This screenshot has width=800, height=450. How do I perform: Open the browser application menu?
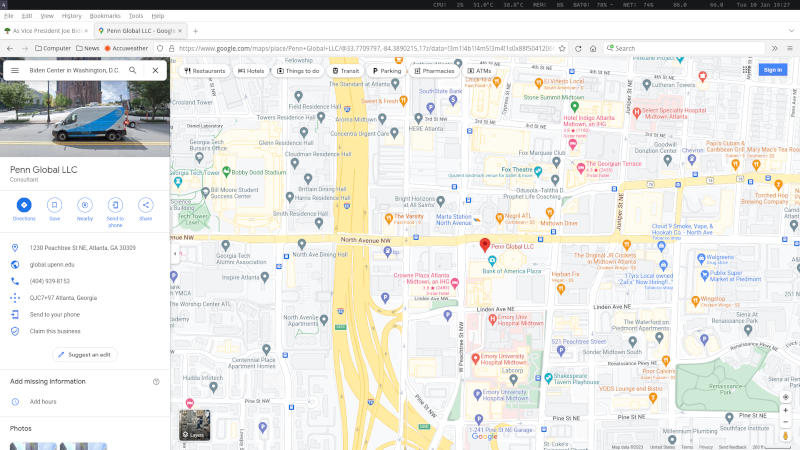coord(790,48)
